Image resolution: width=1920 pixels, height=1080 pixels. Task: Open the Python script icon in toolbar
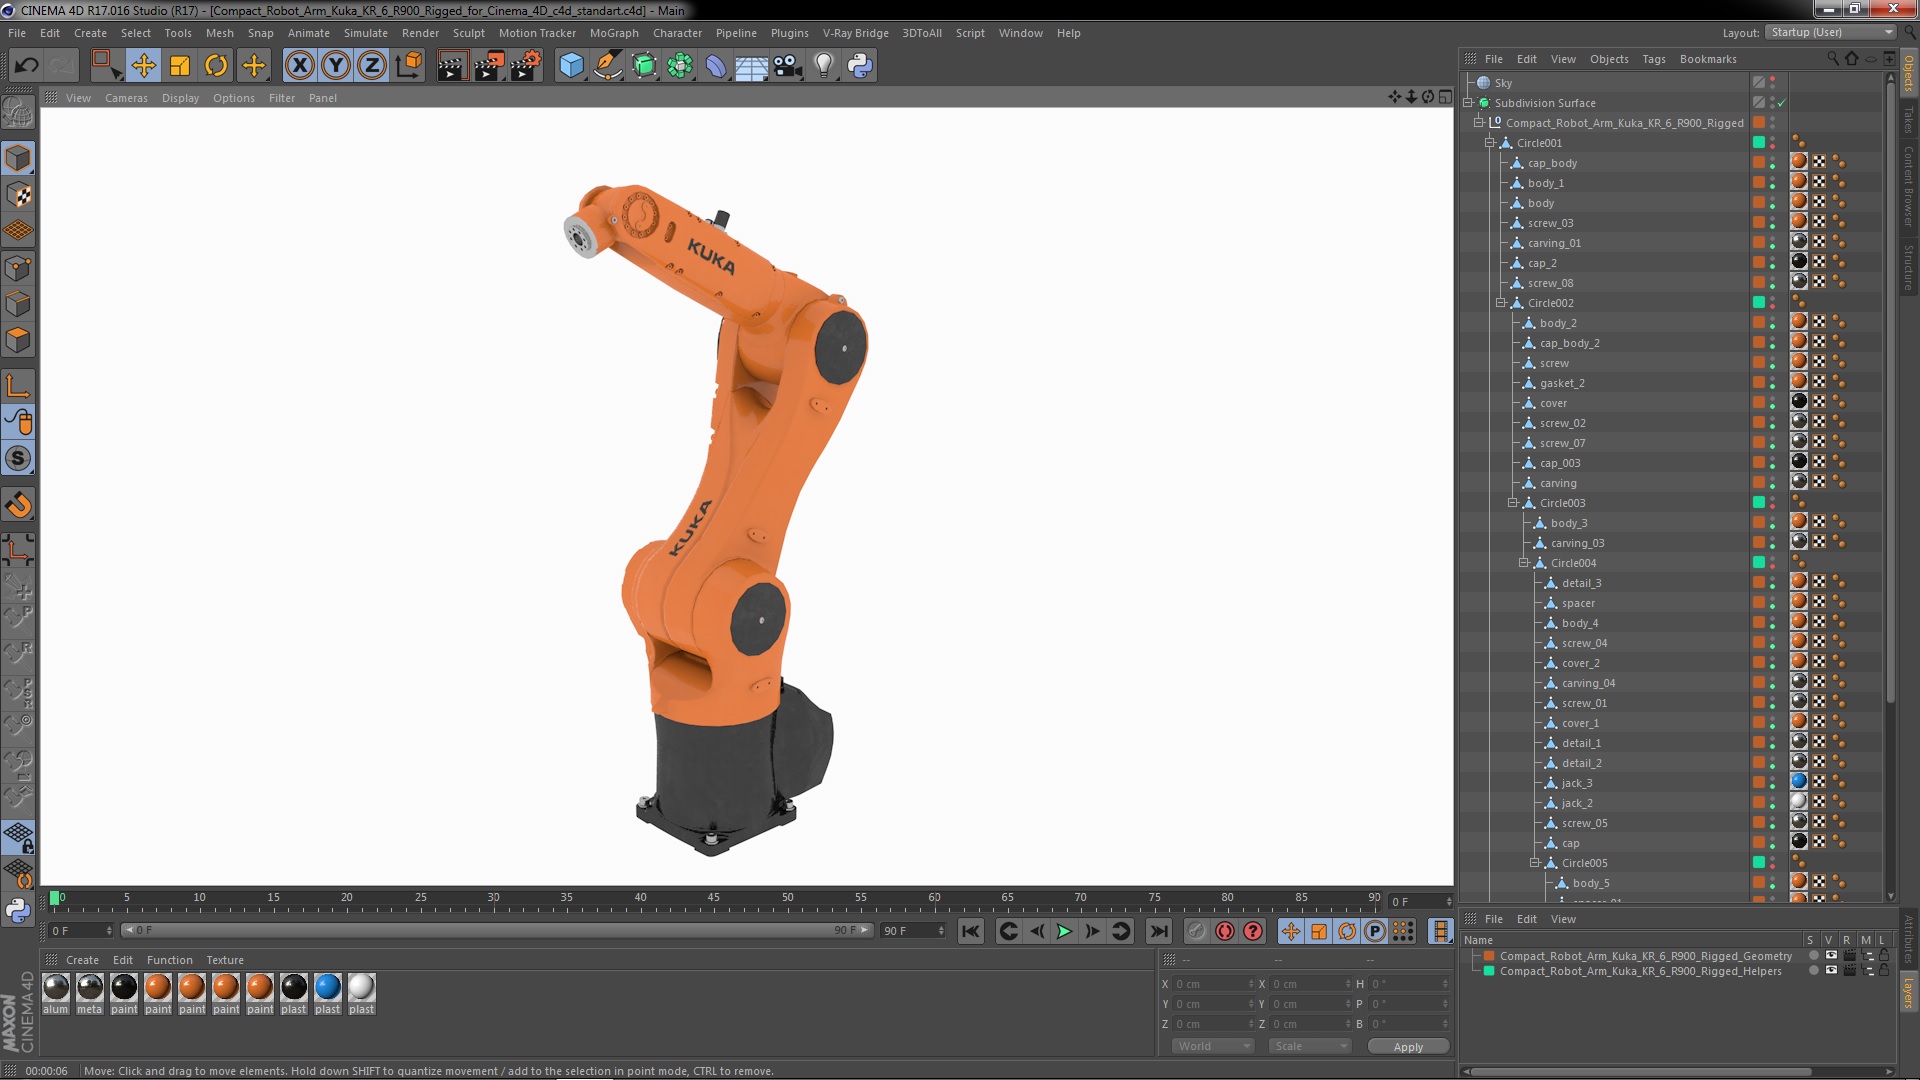[x=860, y=66]
